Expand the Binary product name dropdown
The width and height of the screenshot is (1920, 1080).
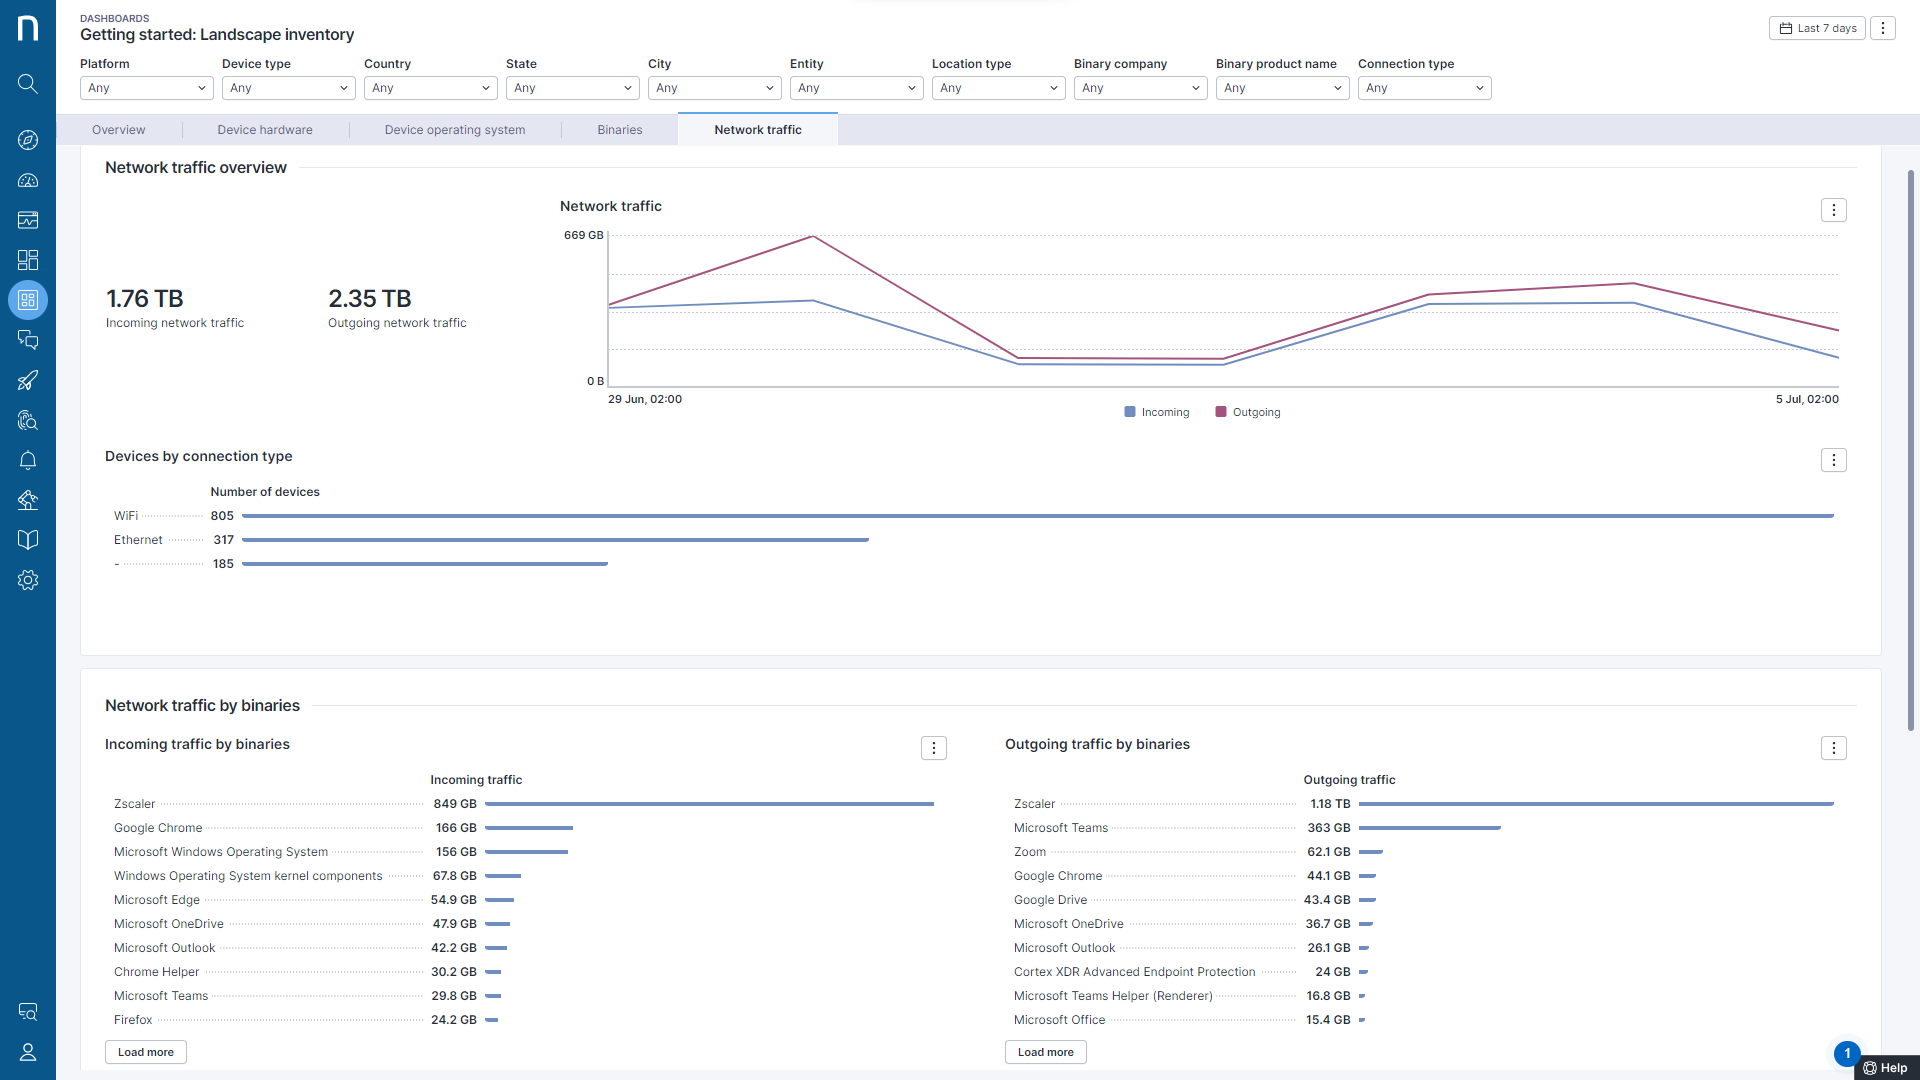click(x=1283, y=88)
